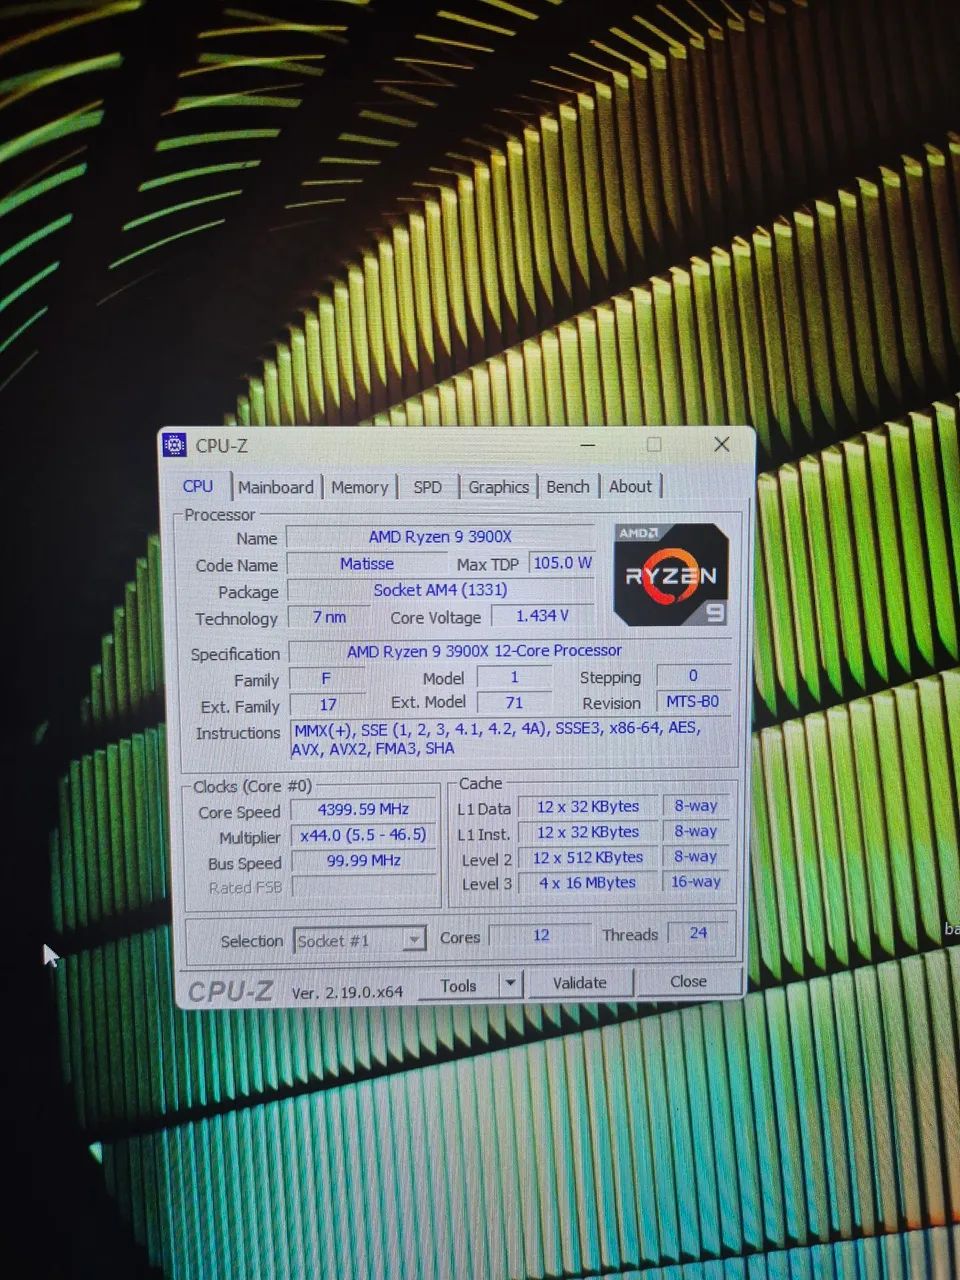Click the Bus Speed value 99.99 MHz

(x=363, y=861)
